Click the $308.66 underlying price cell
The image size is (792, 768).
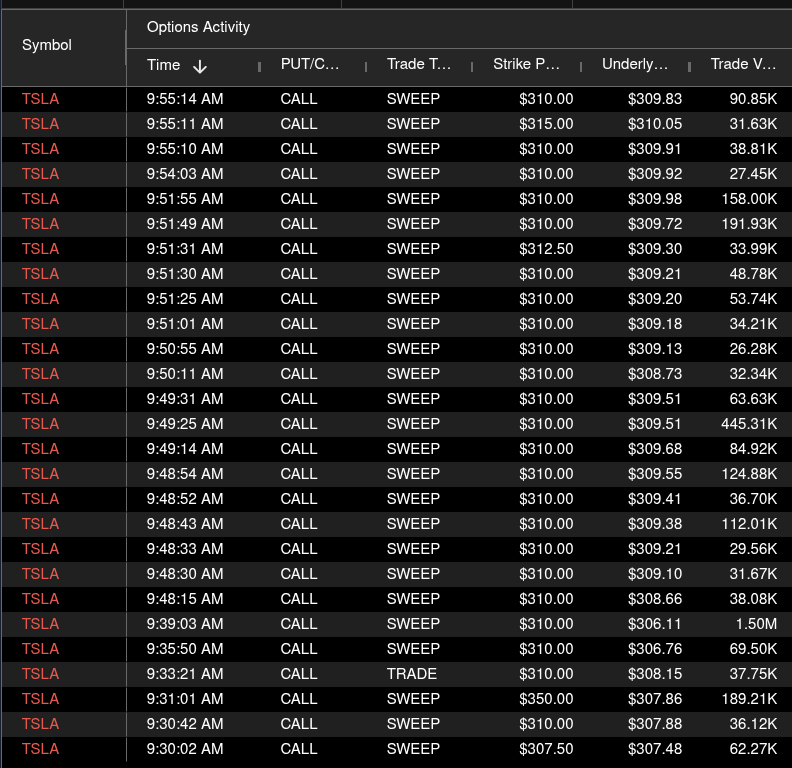pyautogui.click(x=655, y=599)
